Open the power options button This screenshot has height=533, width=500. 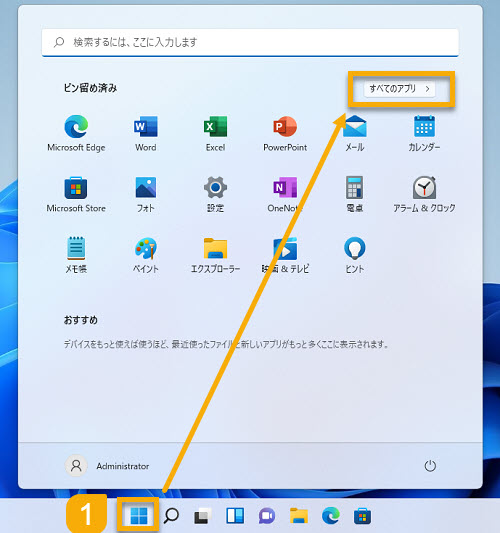pyautogui.click(x=430, y=466)
